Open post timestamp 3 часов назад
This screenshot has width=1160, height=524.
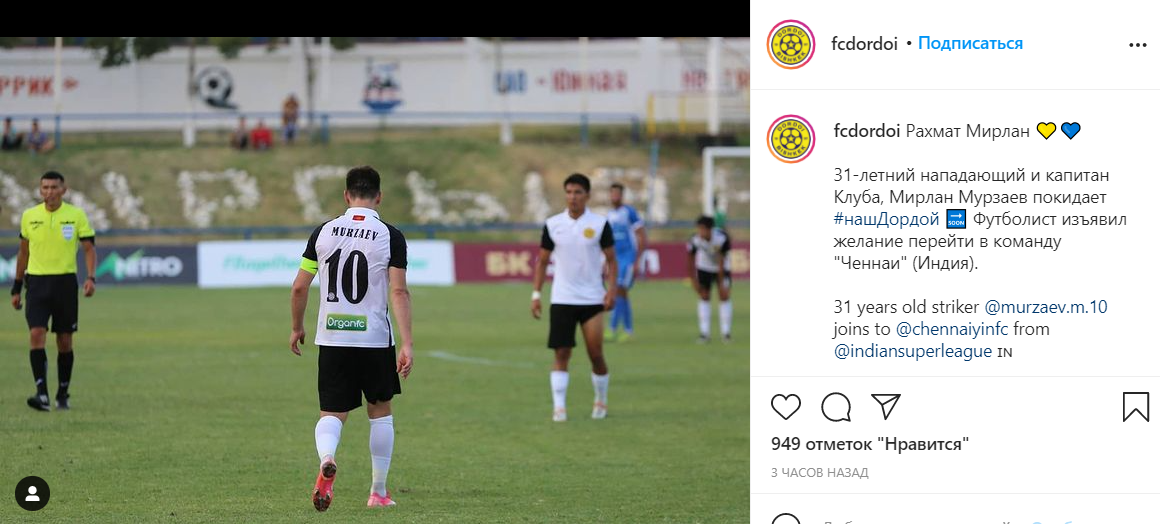(820, 472)
